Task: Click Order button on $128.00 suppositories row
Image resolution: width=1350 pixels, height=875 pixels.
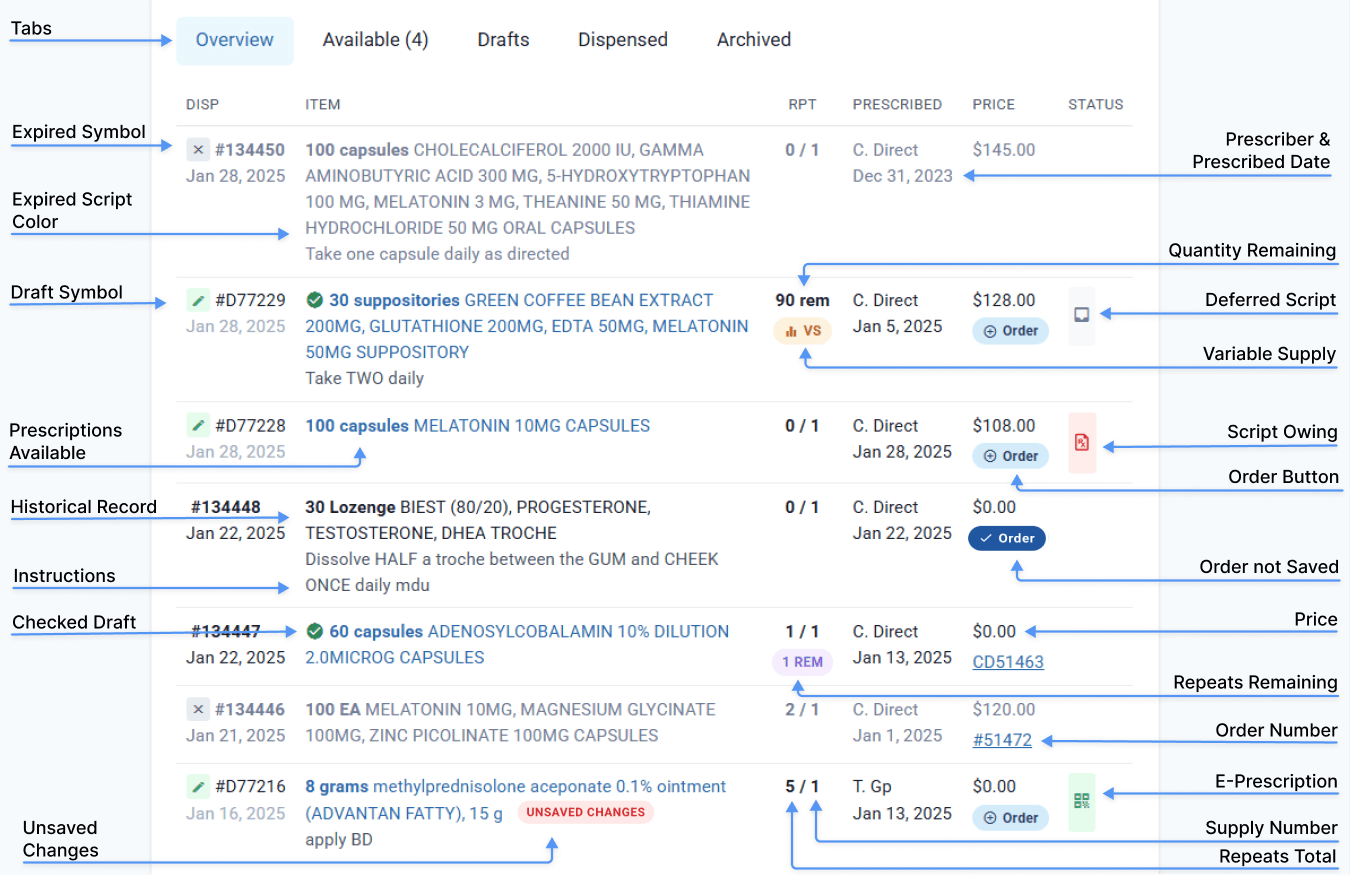Action: [x=1010, y=331]
